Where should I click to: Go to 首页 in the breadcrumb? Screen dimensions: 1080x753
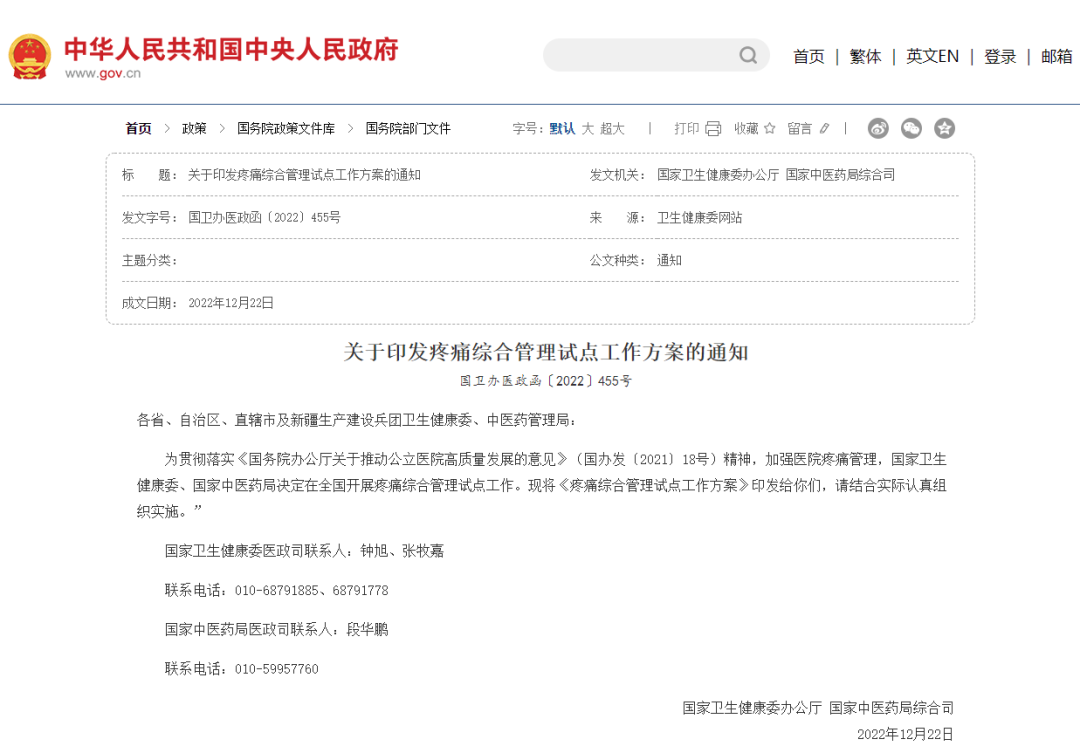pyautogui.click(x=138, y=128)
